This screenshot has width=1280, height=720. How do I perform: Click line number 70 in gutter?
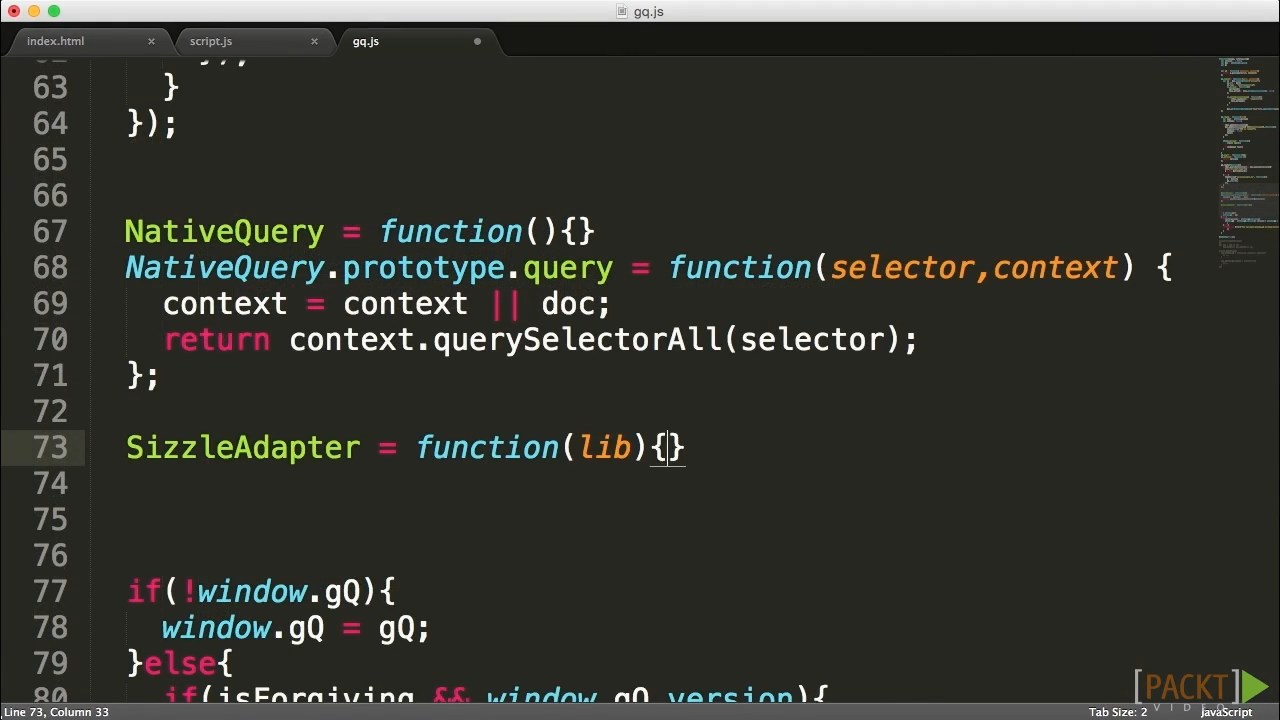coord(50,339)
